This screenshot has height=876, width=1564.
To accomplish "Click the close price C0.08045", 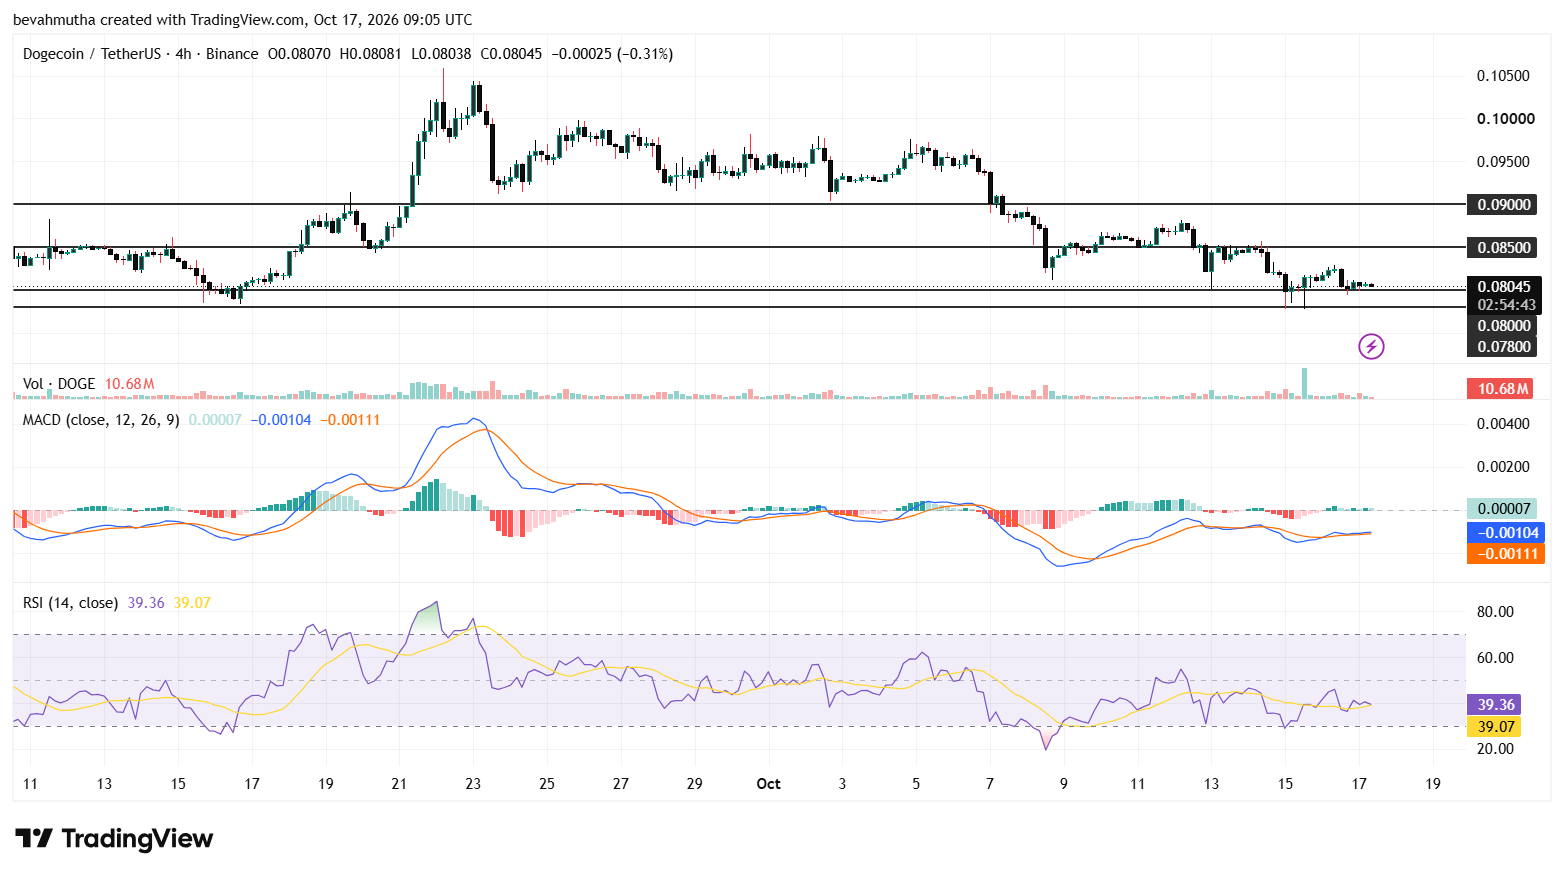I will [x=511, y=54].
